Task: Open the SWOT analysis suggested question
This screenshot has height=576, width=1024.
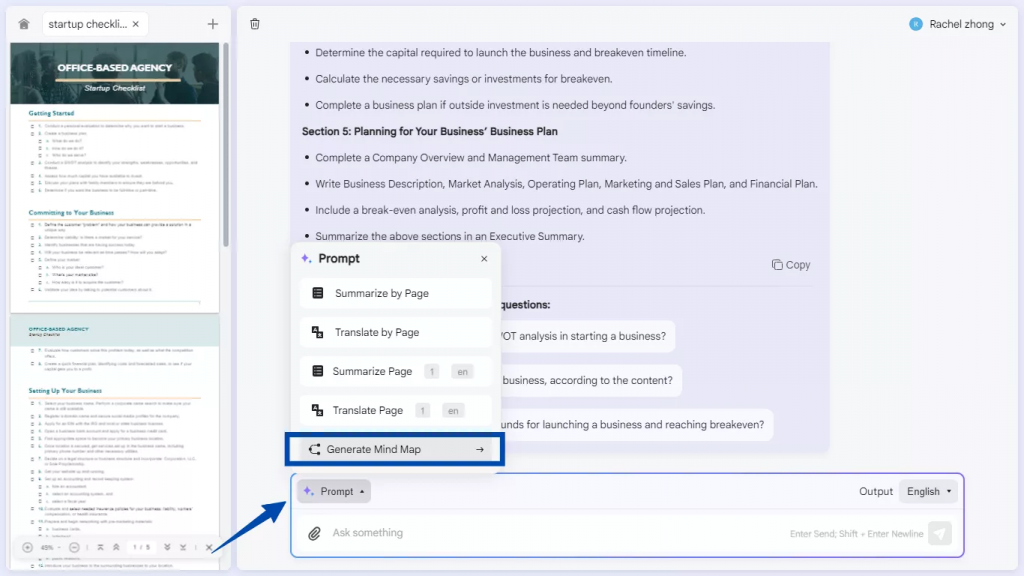Action: click(x=590, y=336)
